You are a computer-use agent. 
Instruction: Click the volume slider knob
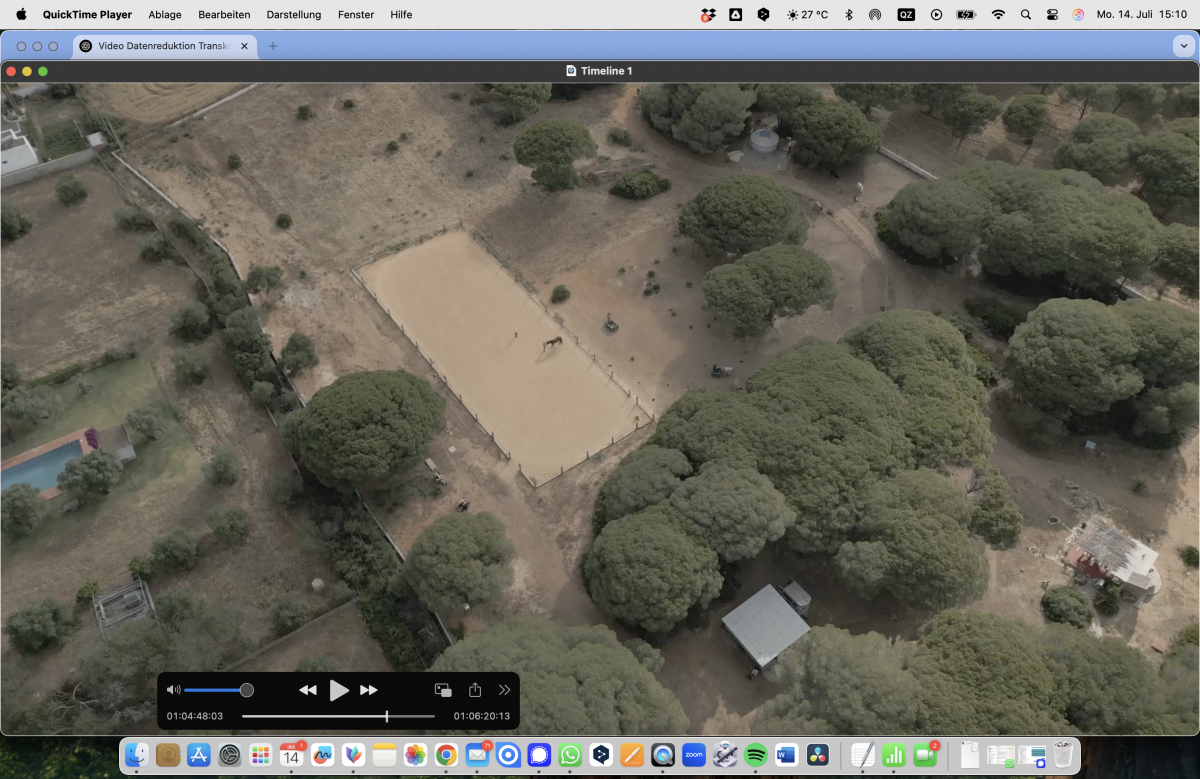(247, 690)
